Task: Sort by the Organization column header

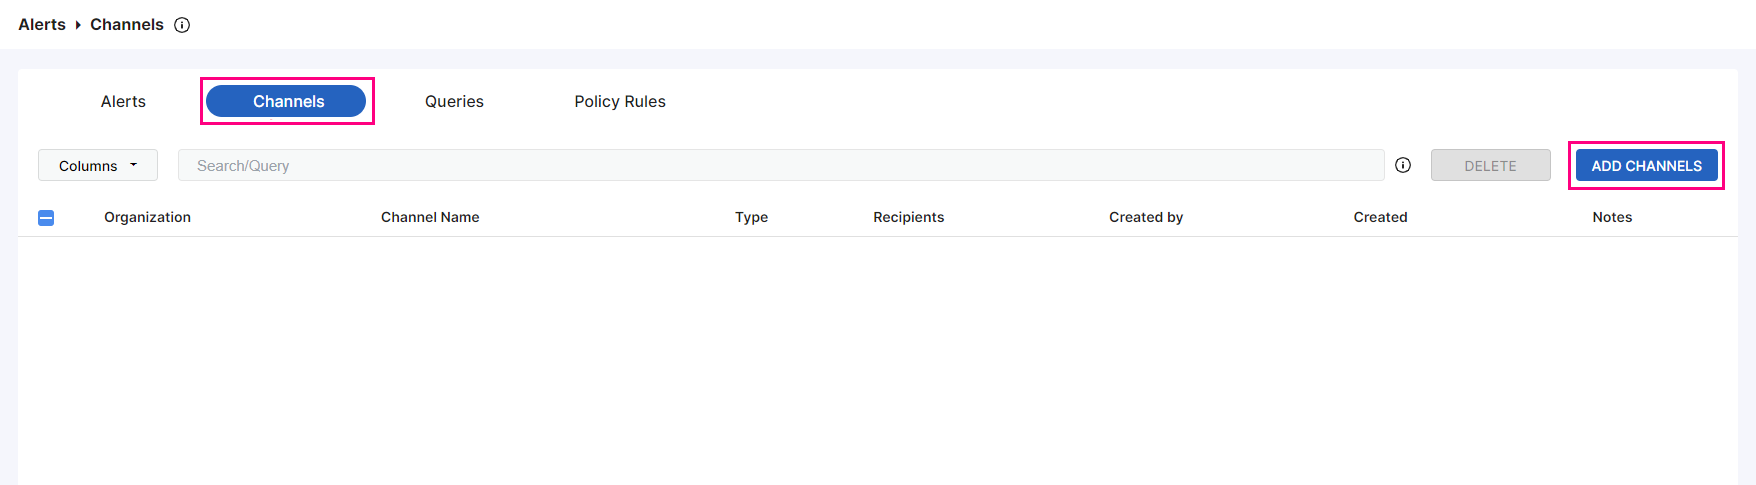Action: 147,217
